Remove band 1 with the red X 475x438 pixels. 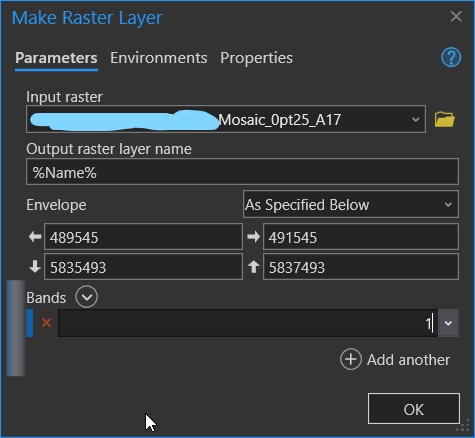(46, 323)
